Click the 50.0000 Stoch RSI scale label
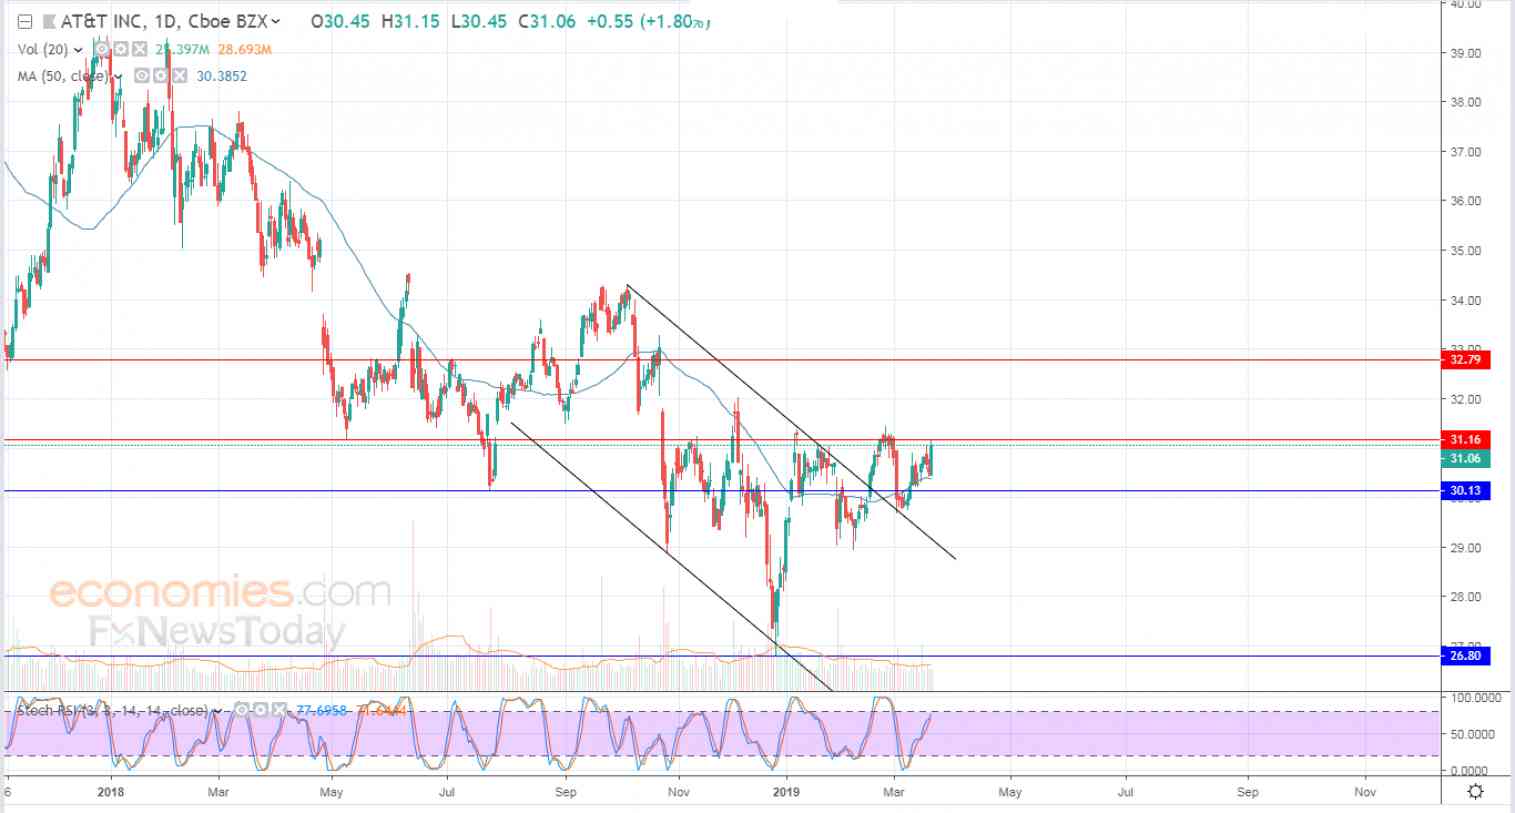Image resolution: width=1515 pixels, height=813 pixels. 1472,734
